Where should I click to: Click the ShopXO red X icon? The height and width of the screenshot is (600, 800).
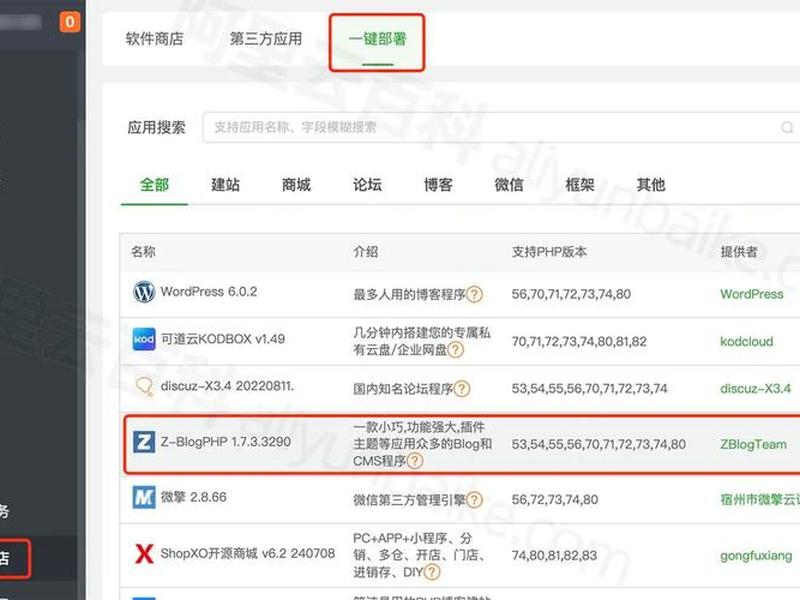(x=144, y=554)
